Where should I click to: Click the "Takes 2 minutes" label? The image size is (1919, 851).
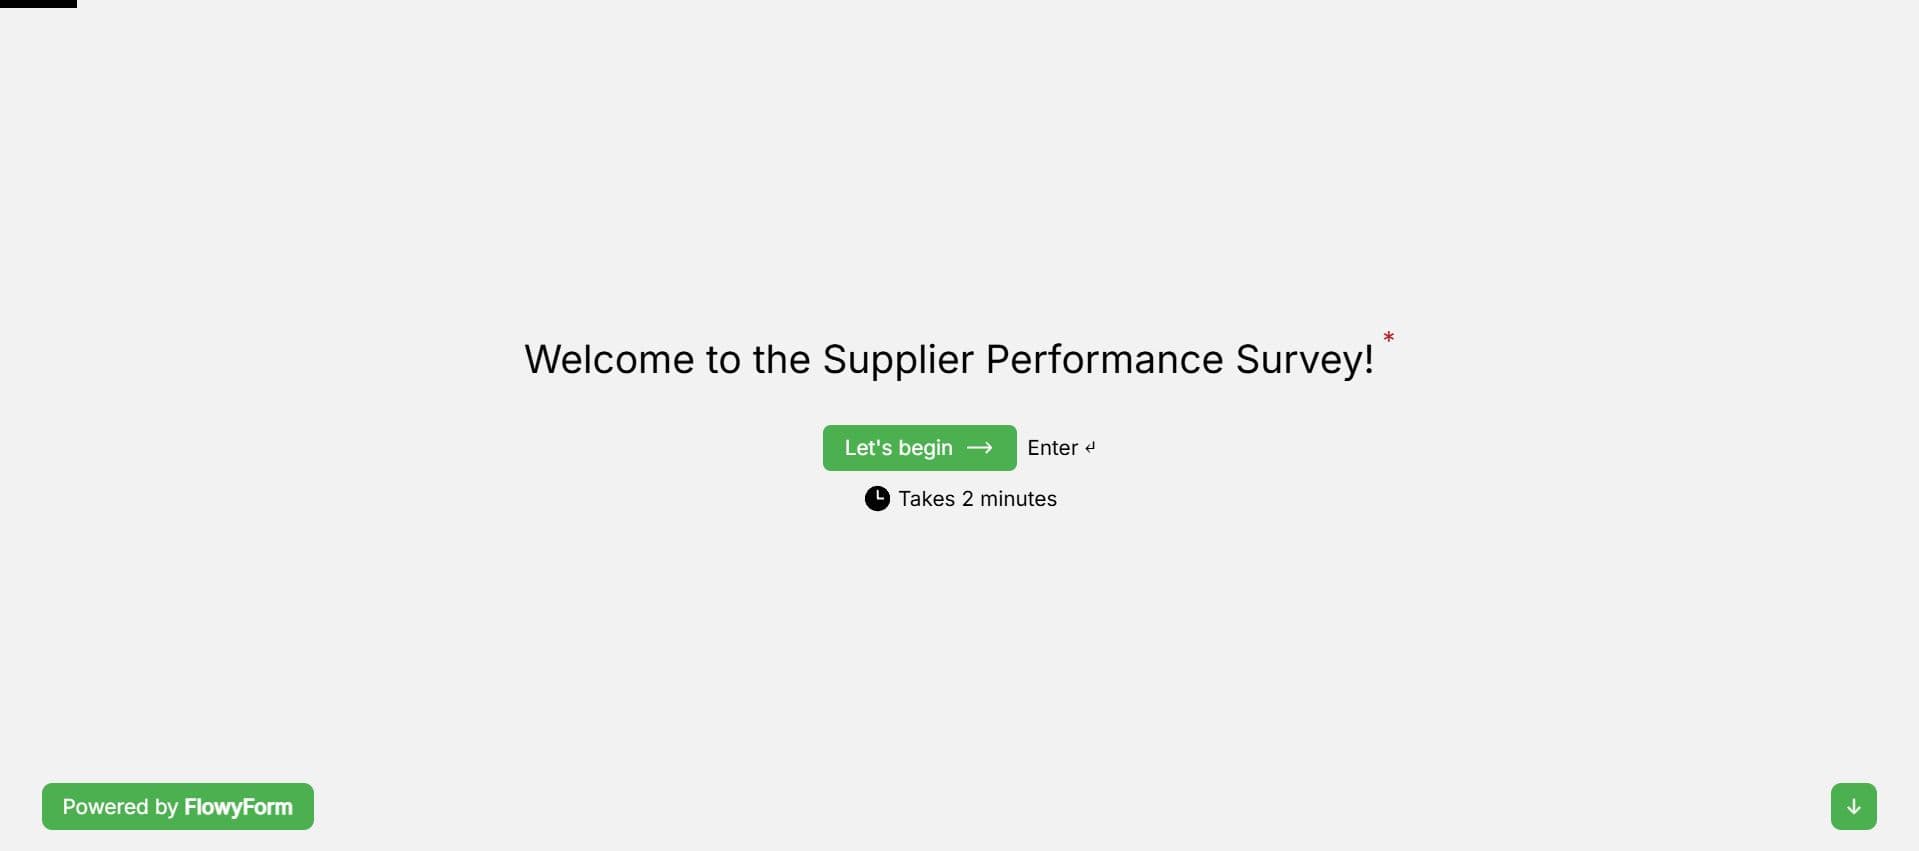tap(977, 499)
